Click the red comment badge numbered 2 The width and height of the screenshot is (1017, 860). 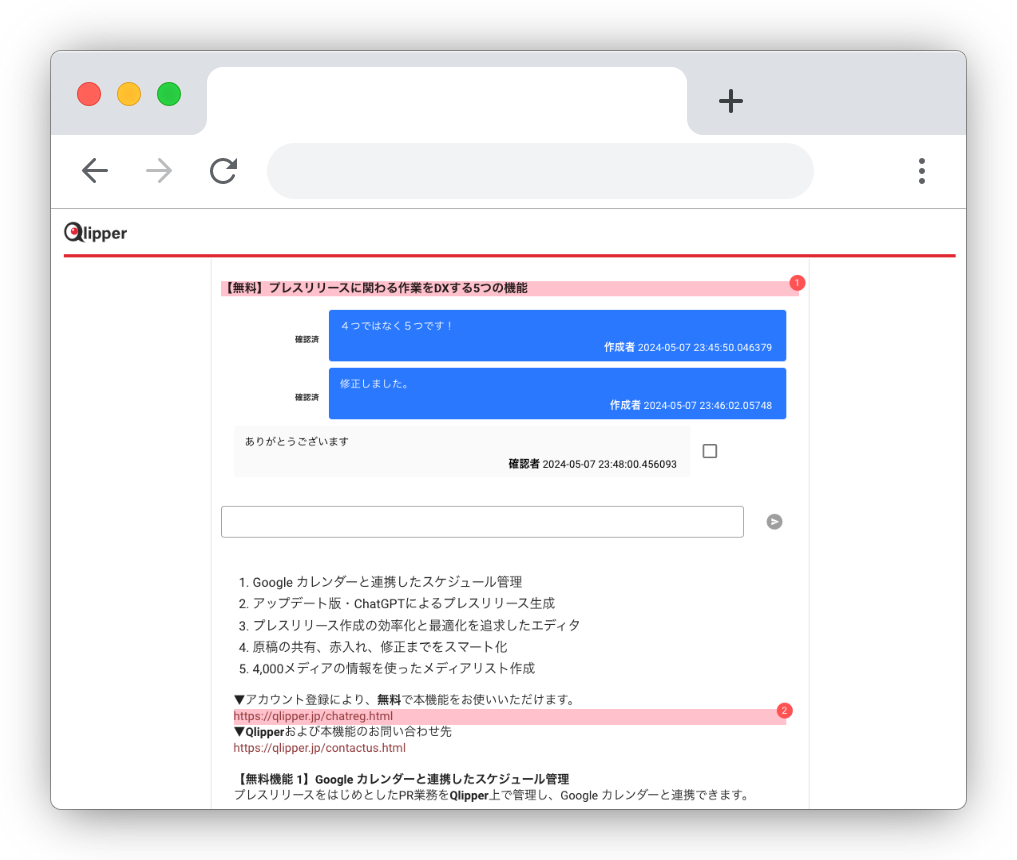pos(785,711)
